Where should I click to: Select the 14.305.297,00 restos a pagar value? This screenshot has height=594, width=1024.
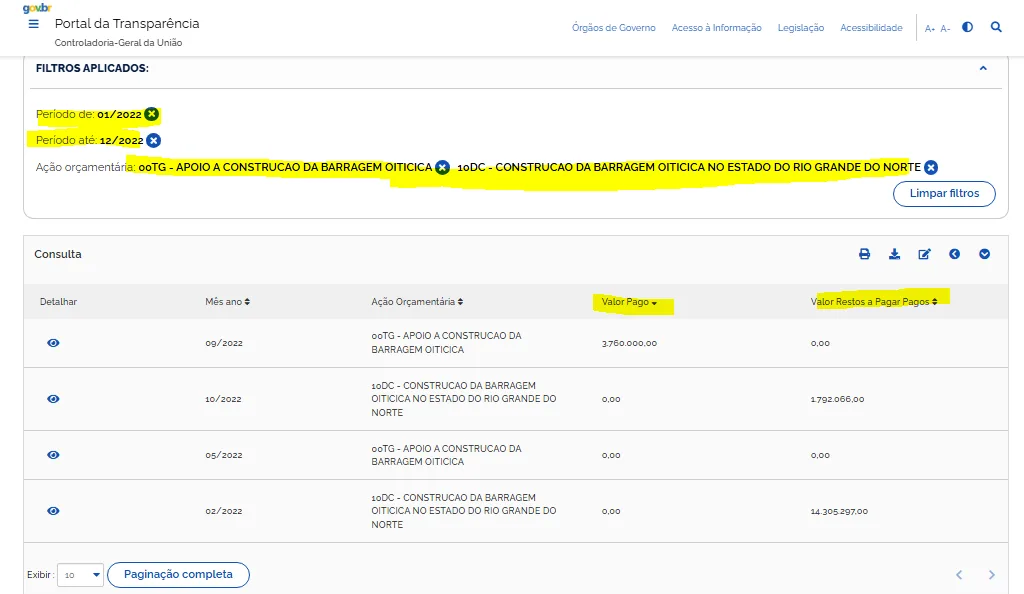[x=839, y=511]
